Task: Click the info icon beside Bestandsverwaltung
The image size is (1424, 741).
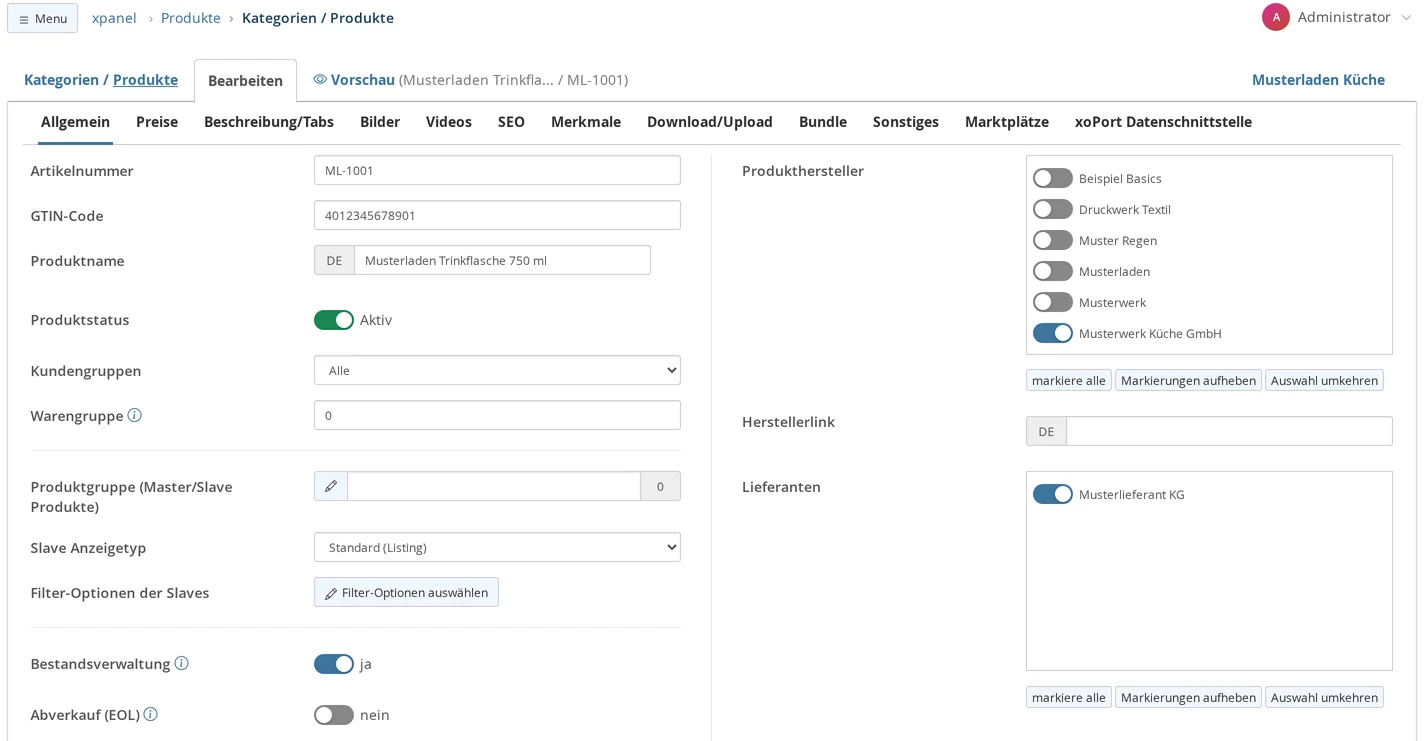Action: (182, 663)
